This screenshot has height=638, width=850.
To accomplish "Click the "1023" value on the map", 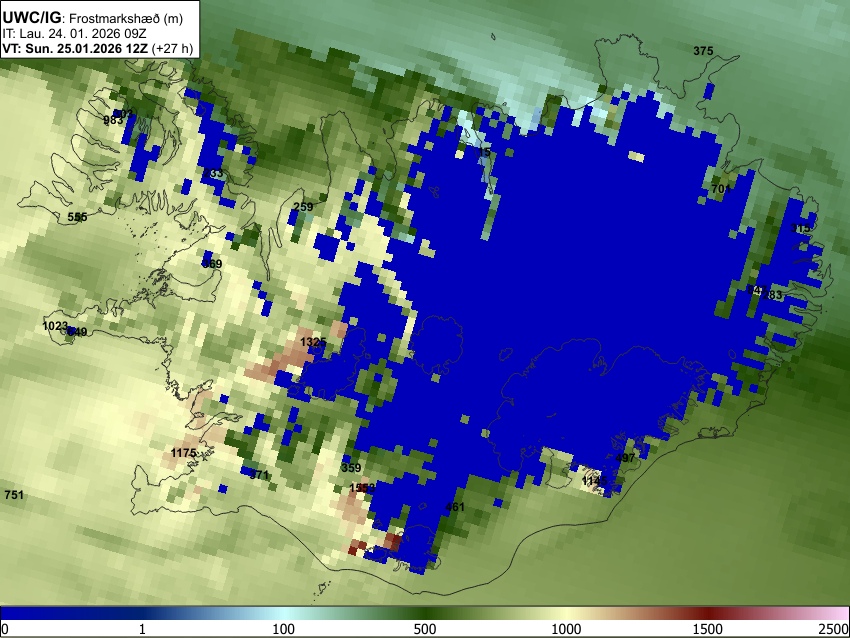I will (55, 326).
